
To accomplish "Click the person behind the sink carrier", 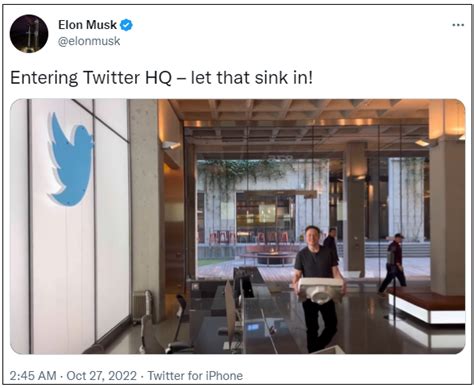I will coord(331,243).
